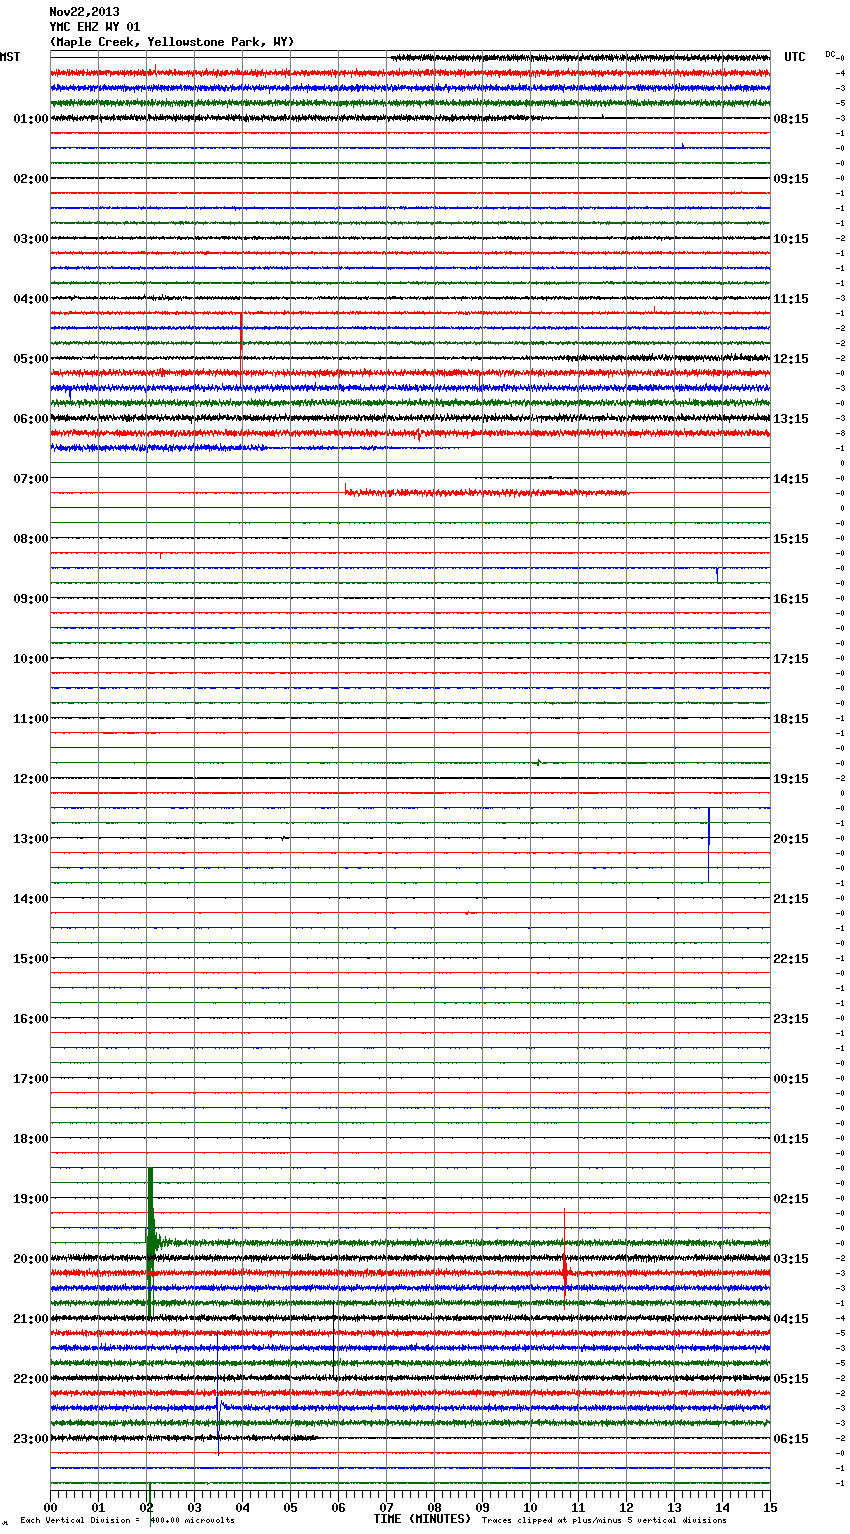The width and height of the screenshot is (850, 1534).
Task: Click the 12:15 UTC label
Action: tap(791, 359)
